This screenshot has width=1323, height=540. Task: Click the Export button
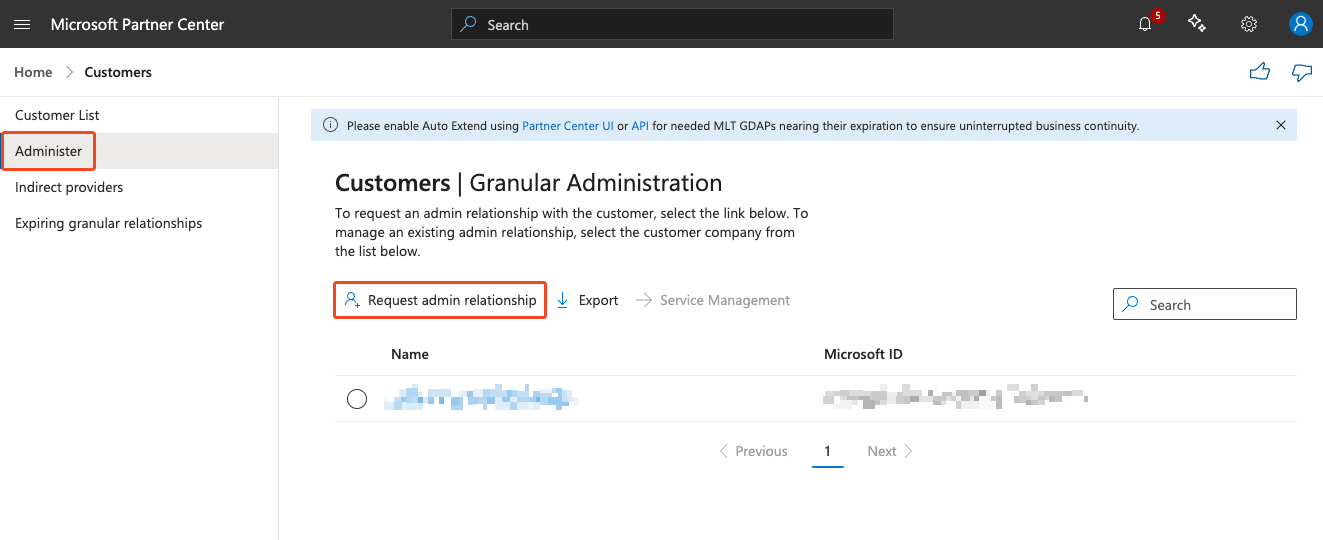587,300
